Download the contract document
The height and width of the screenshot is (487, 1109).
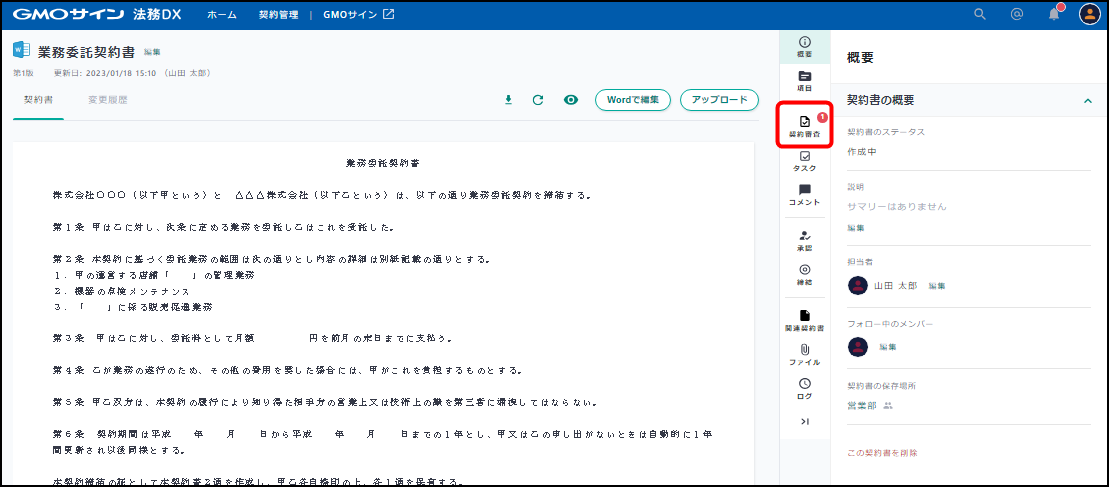tap(508, 100)
